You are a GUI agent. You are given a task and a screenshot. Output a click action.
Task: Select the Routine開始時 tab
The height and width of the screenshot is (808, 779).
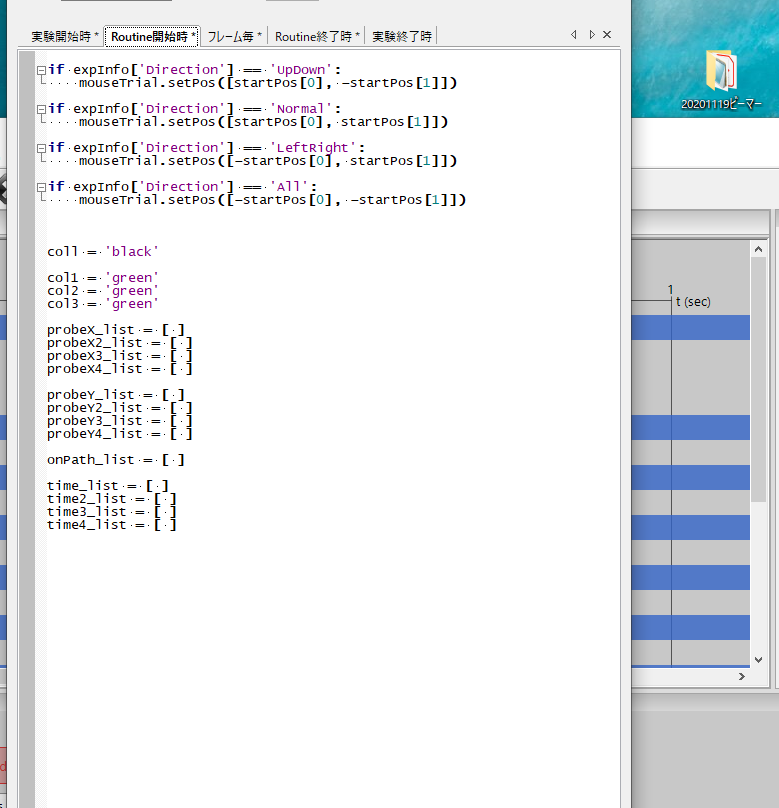tap(153, 37)
